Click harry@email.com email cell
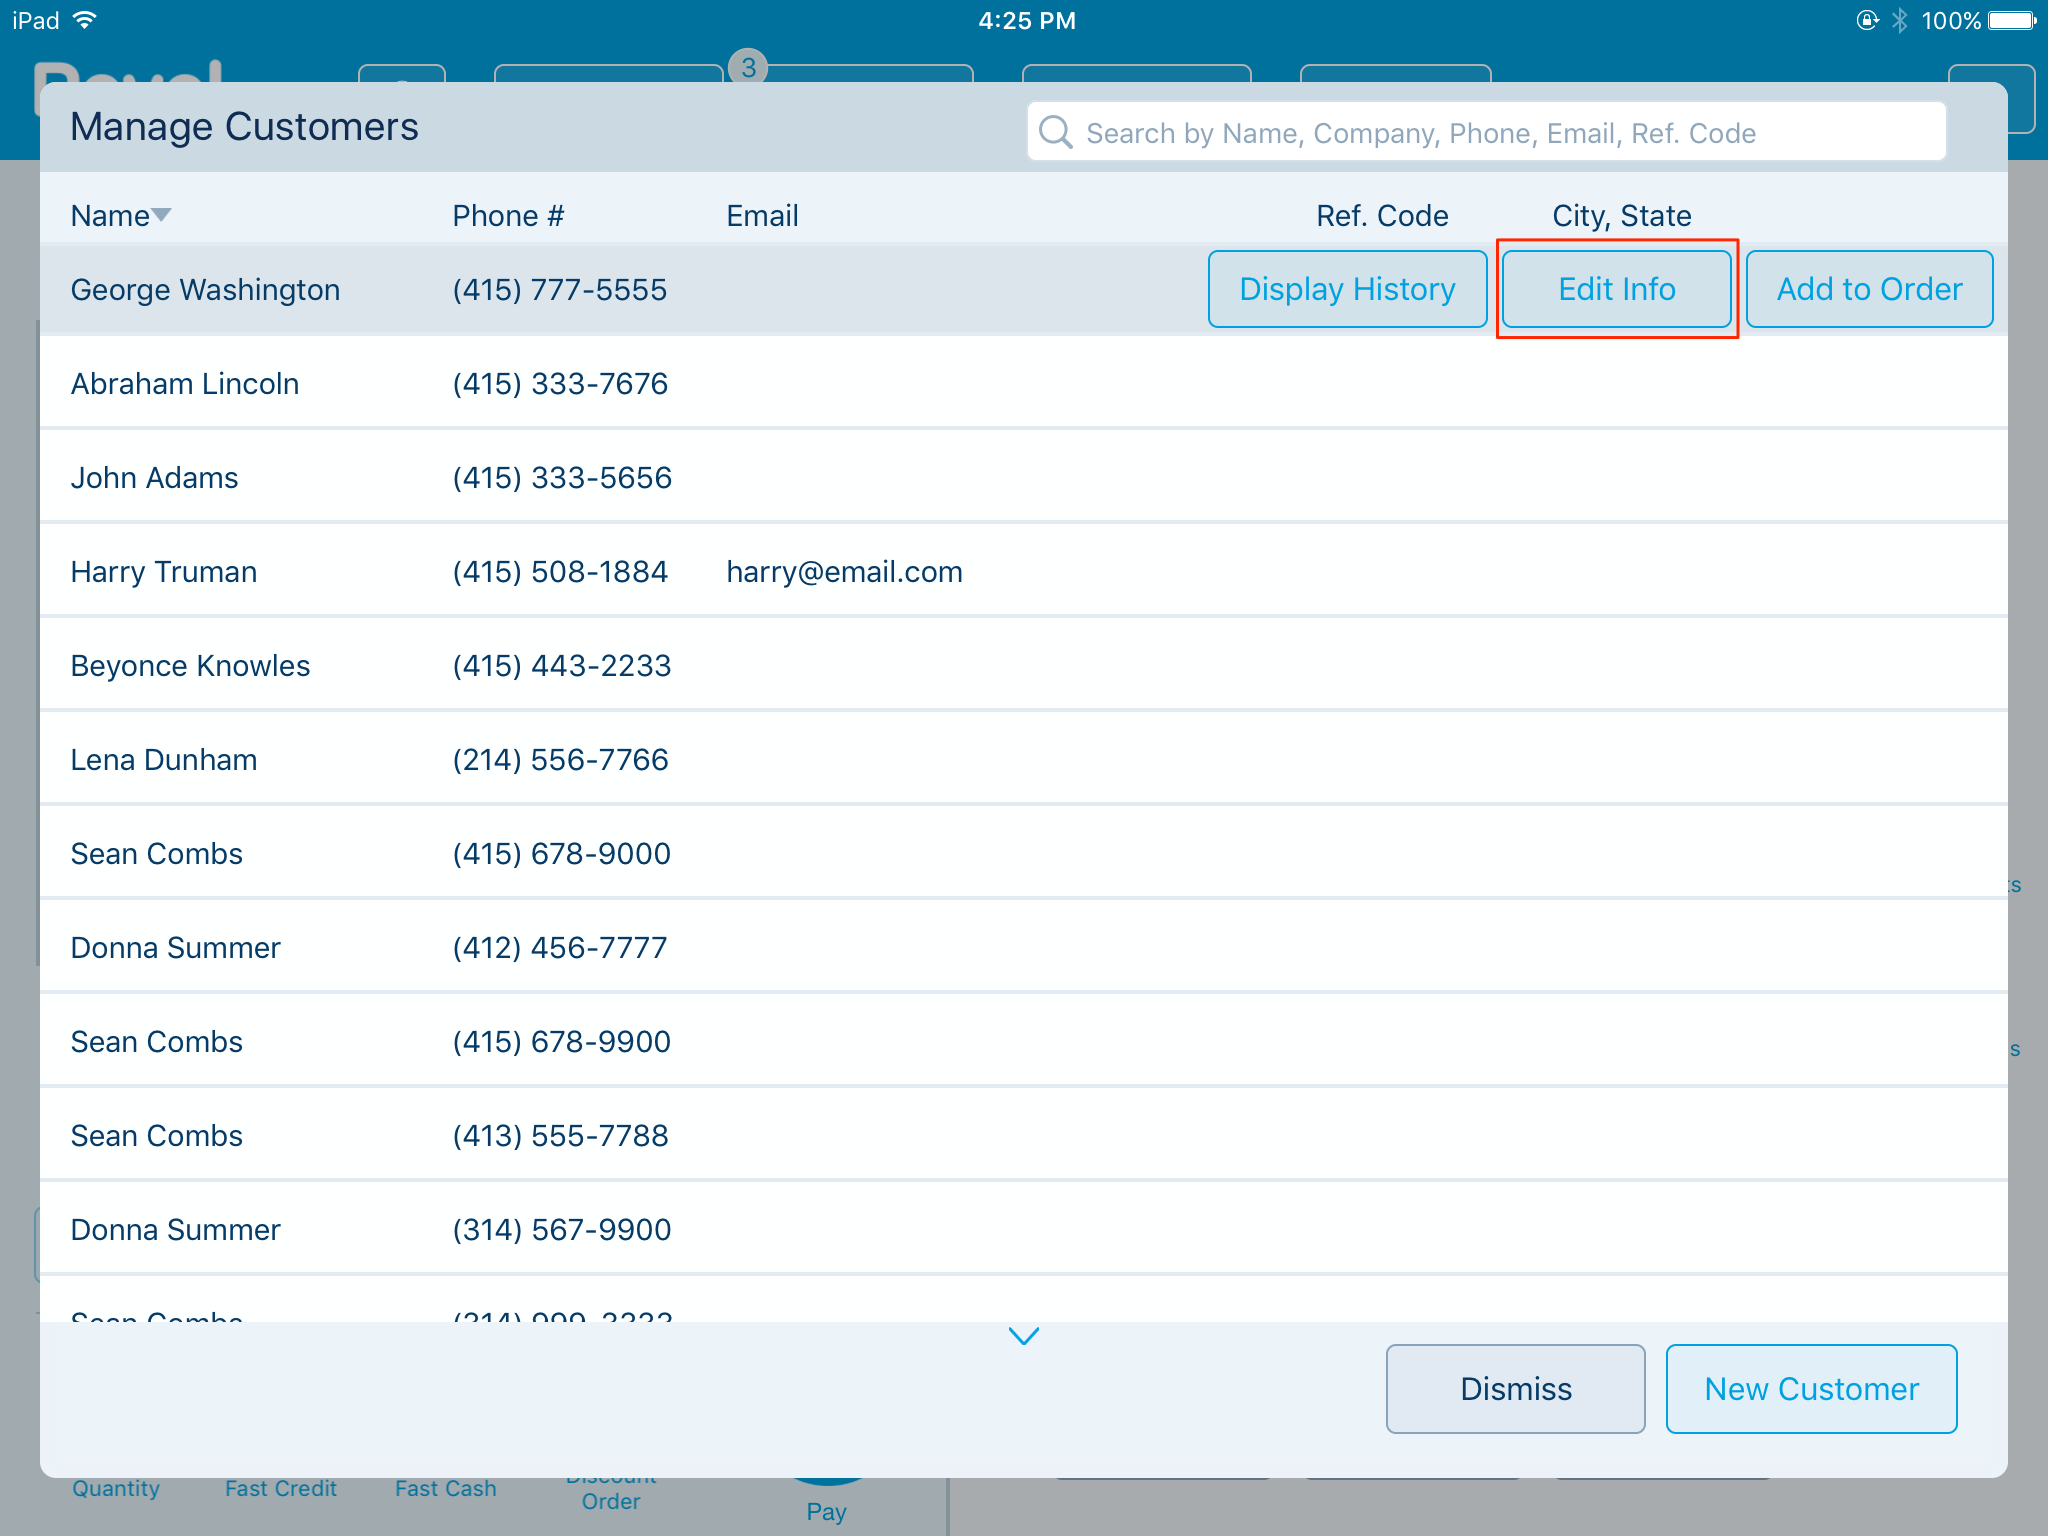The width and height of the screenshot is (2048, 1536). [844, 572]
